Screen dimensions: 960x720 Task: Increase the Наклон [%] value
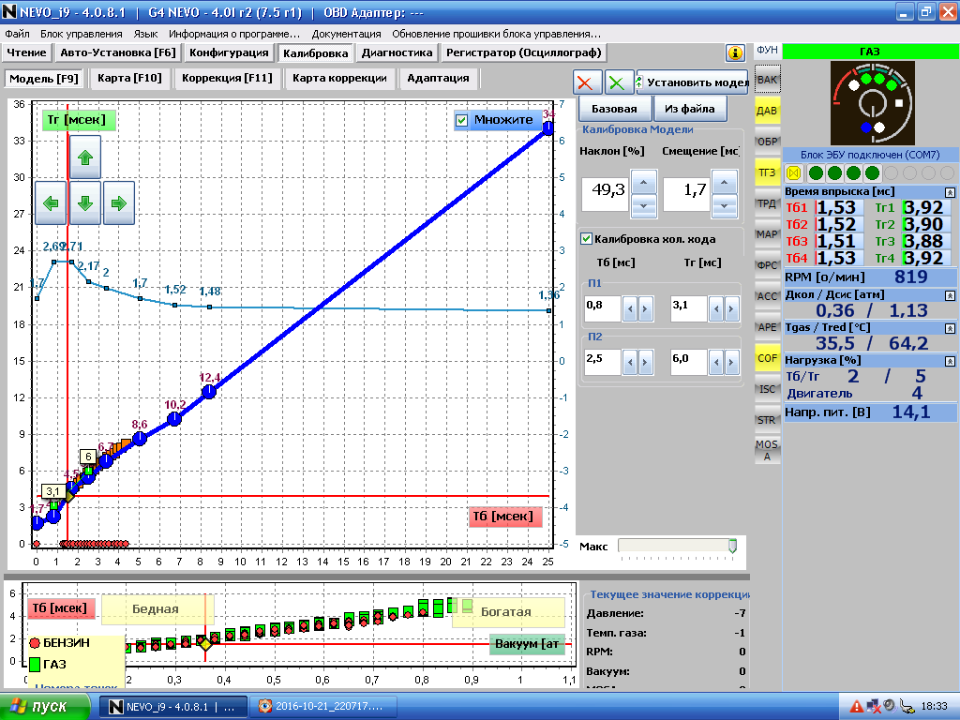(644, 181)
